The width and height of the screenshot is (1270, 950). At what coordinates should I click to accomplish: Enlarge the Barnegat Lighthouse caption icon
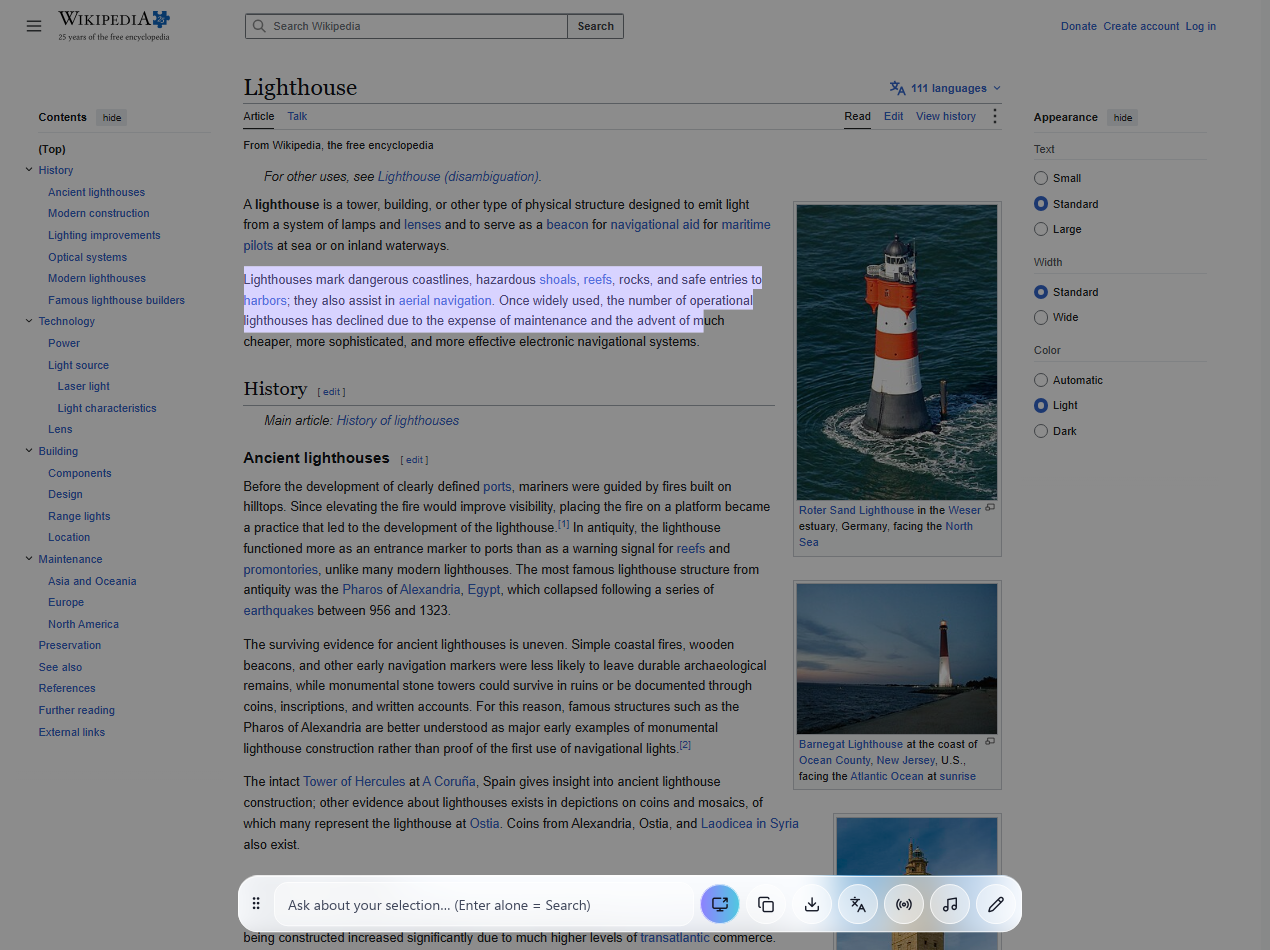990,742
